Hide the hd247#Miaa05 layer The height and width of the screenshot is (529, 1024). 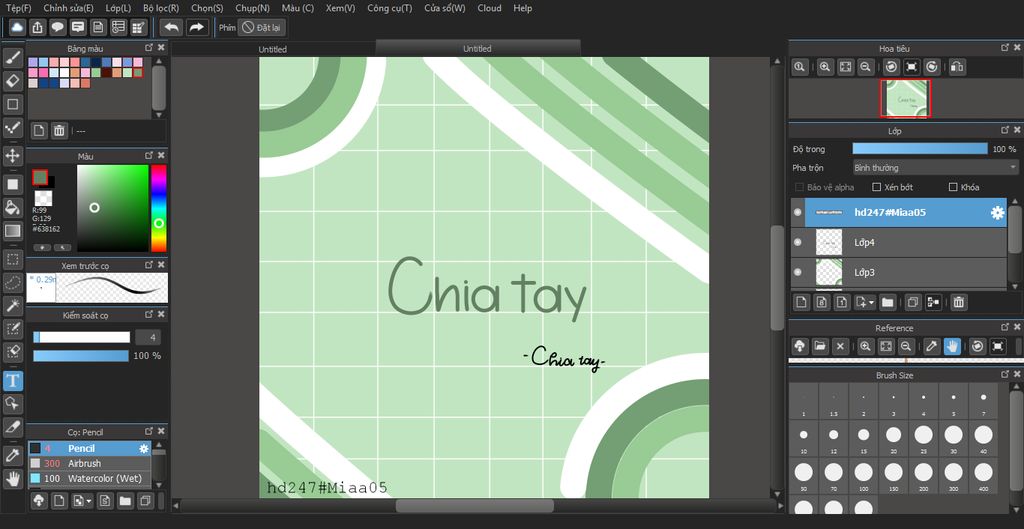click(x=797, y=212)
